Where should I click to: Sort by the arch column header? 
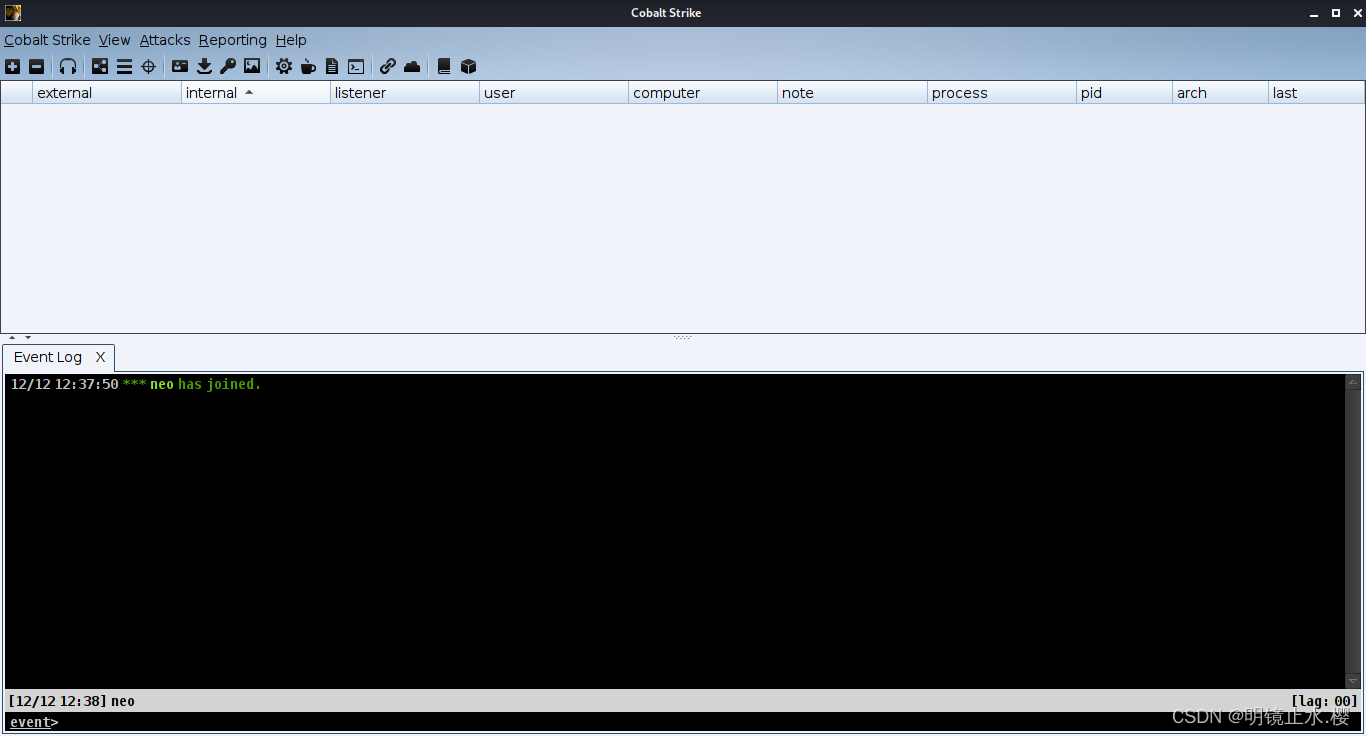[1220, 93]
